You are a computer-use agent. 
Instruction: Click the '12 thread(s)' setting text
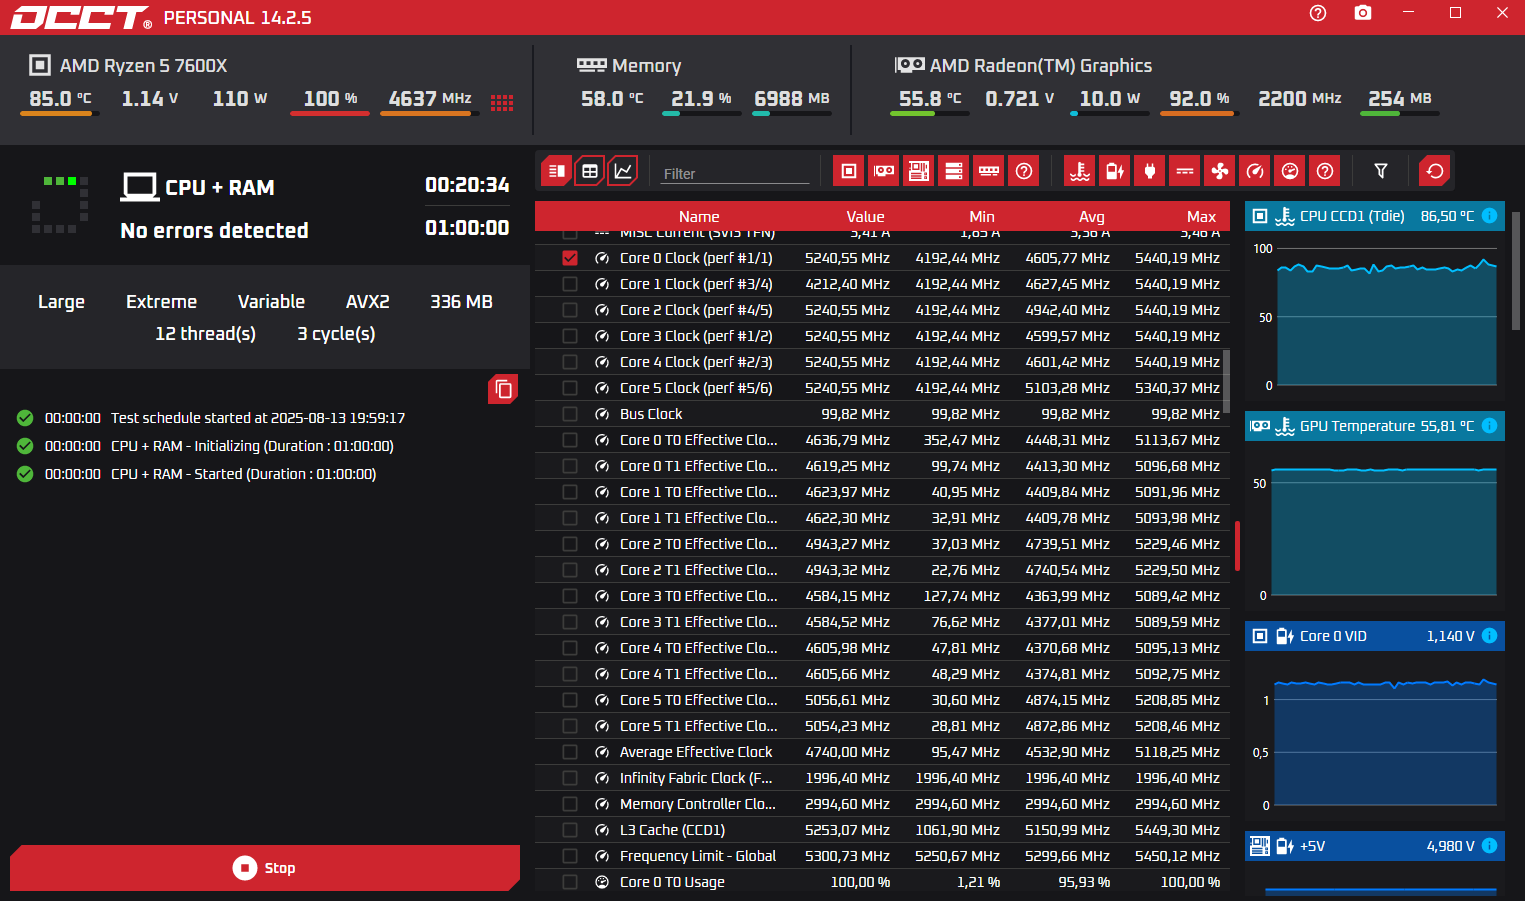pyautogui.click(x=205, y=333)
